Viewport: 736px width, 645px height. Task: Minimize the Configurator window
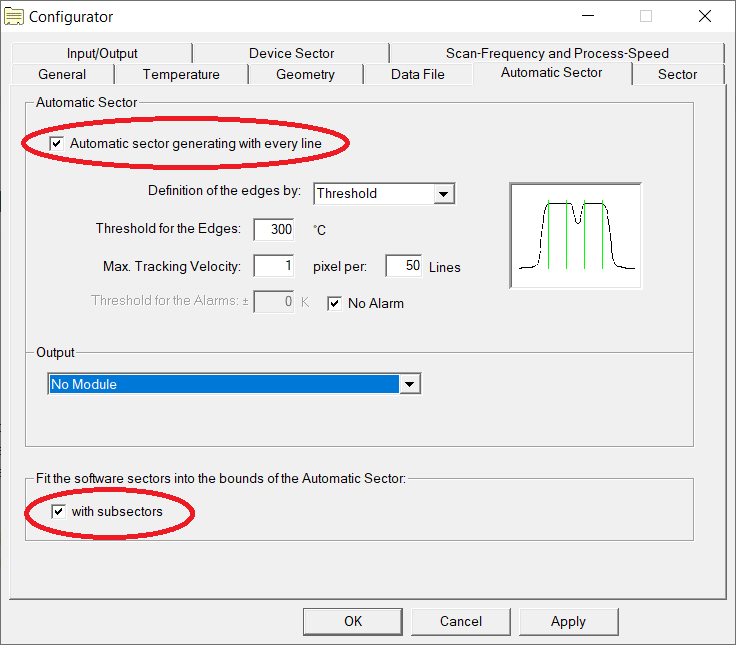pyautogui.click(x=588, y=16)
